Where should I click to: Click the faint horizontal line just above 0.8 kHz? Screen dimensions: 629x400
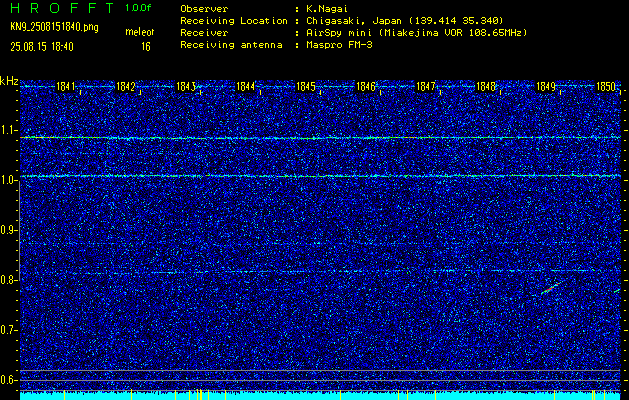(x=320, y=272)
